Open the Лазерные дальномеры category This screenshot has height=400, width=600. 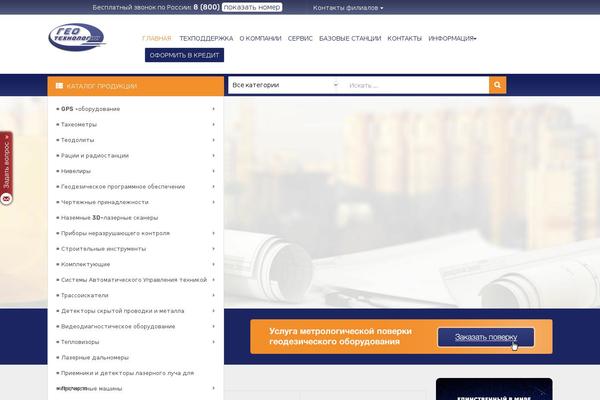[x=95, y=358]
